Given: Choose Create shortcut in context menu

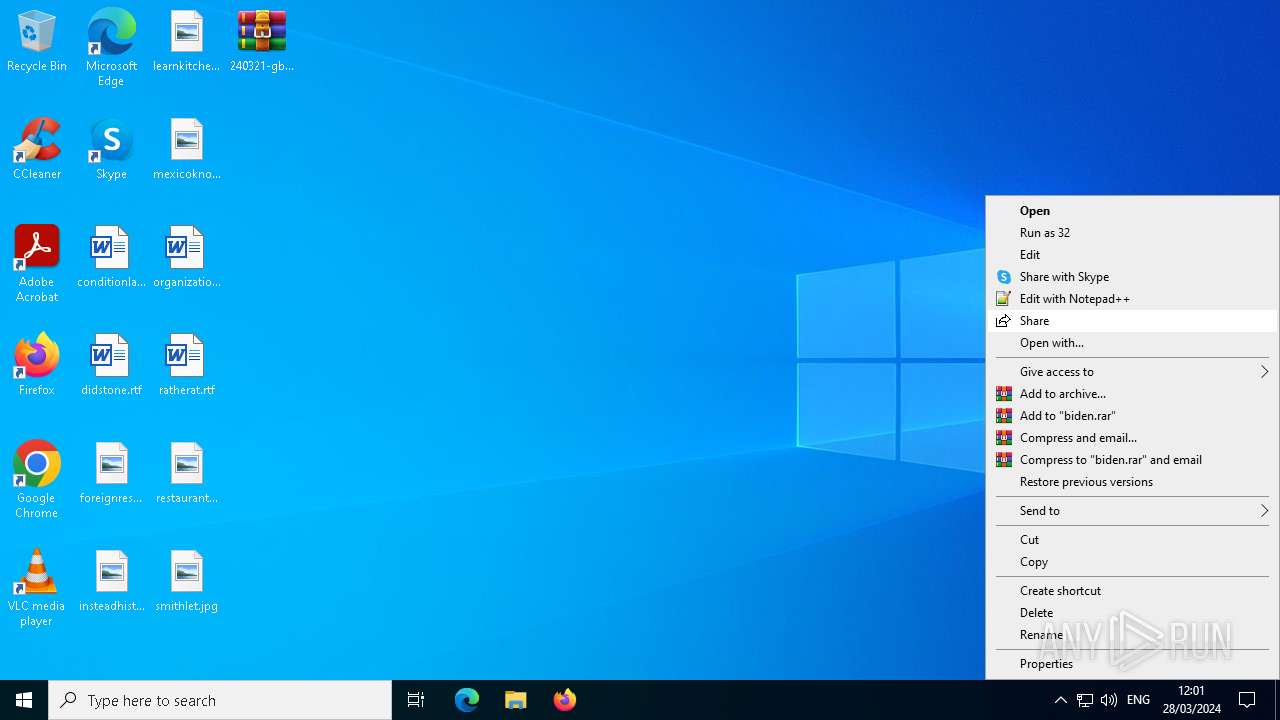Looking at the screenshot, I should (1132, 591).
